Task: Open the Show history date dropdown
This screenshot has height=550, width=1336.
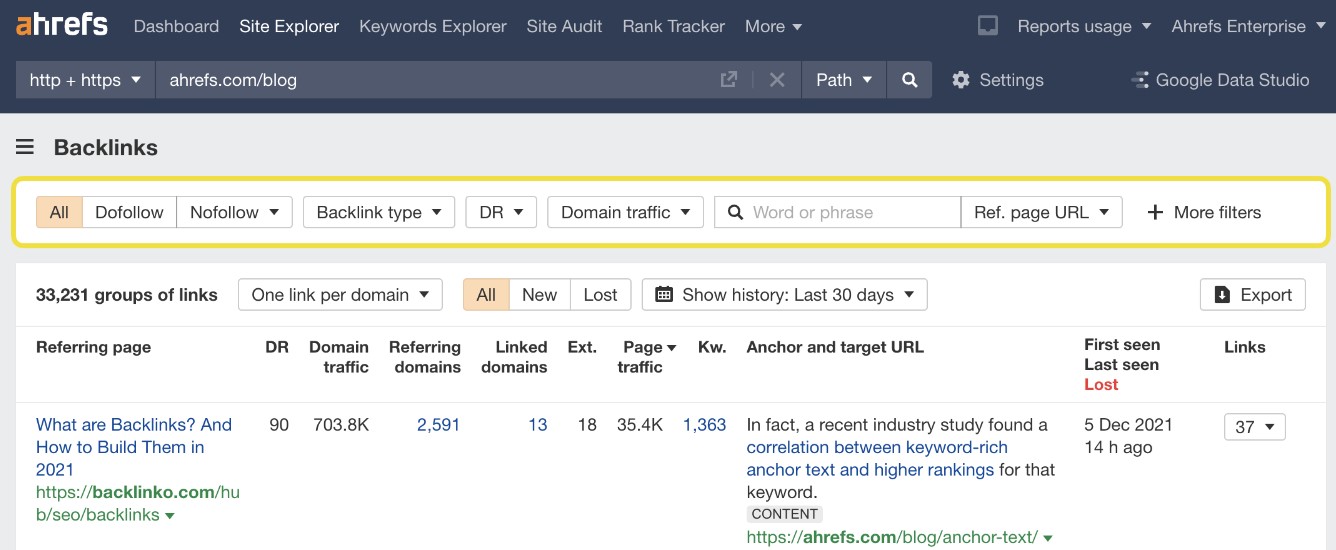Action: 784,295
